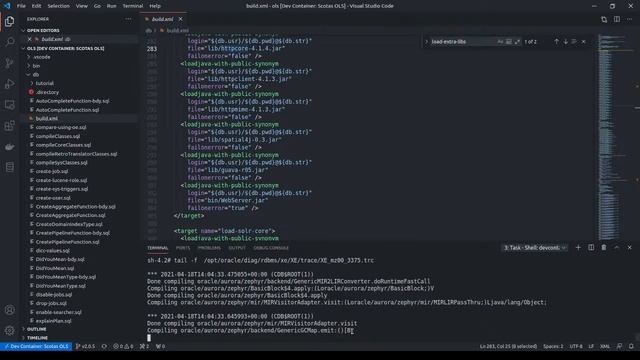
Task: Open the Remote Explorer view
Action: tap(9, 105)
